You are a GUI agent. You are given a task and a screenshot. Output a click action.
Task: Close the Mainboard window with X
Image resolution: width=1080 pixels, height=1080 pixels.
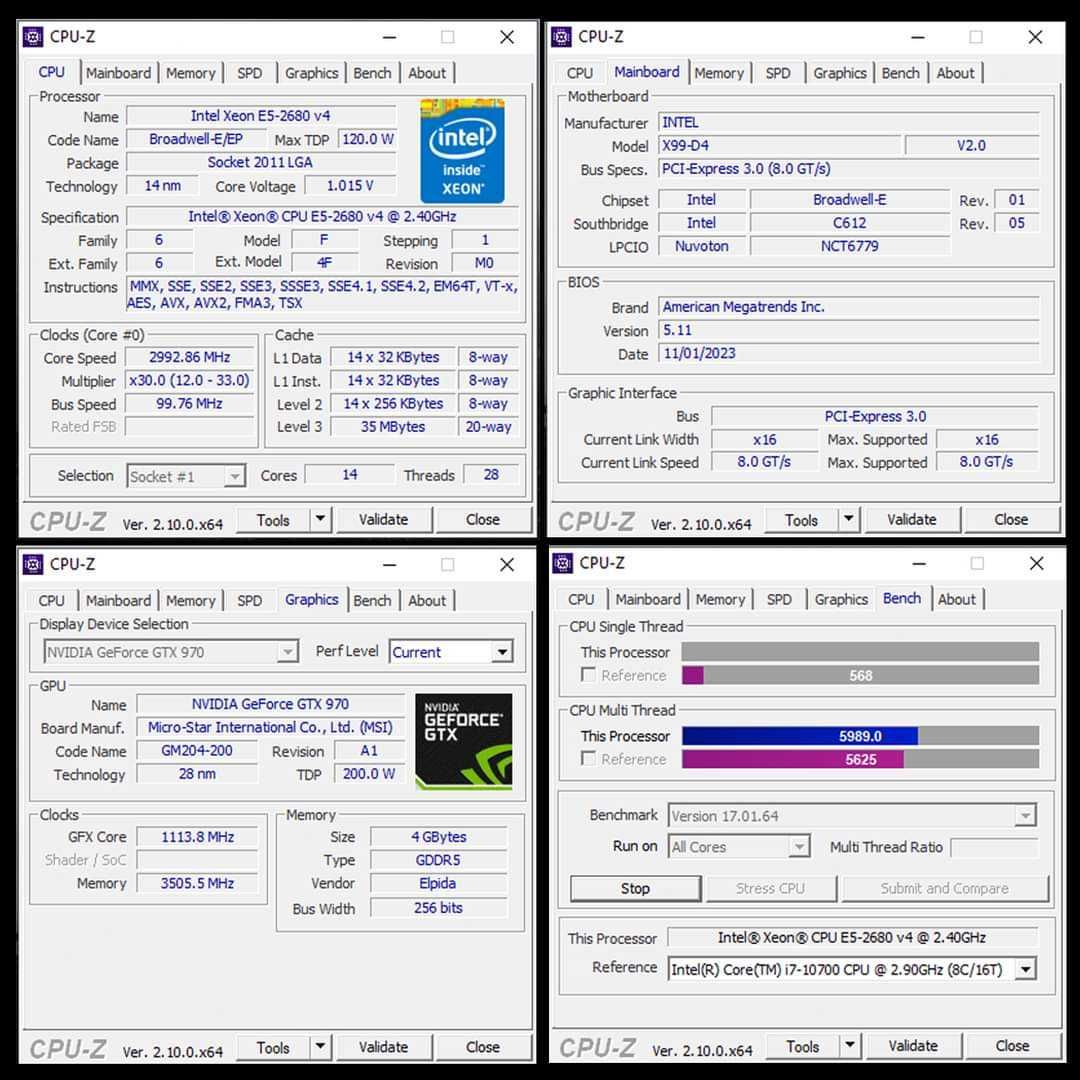coord(1035,37)
